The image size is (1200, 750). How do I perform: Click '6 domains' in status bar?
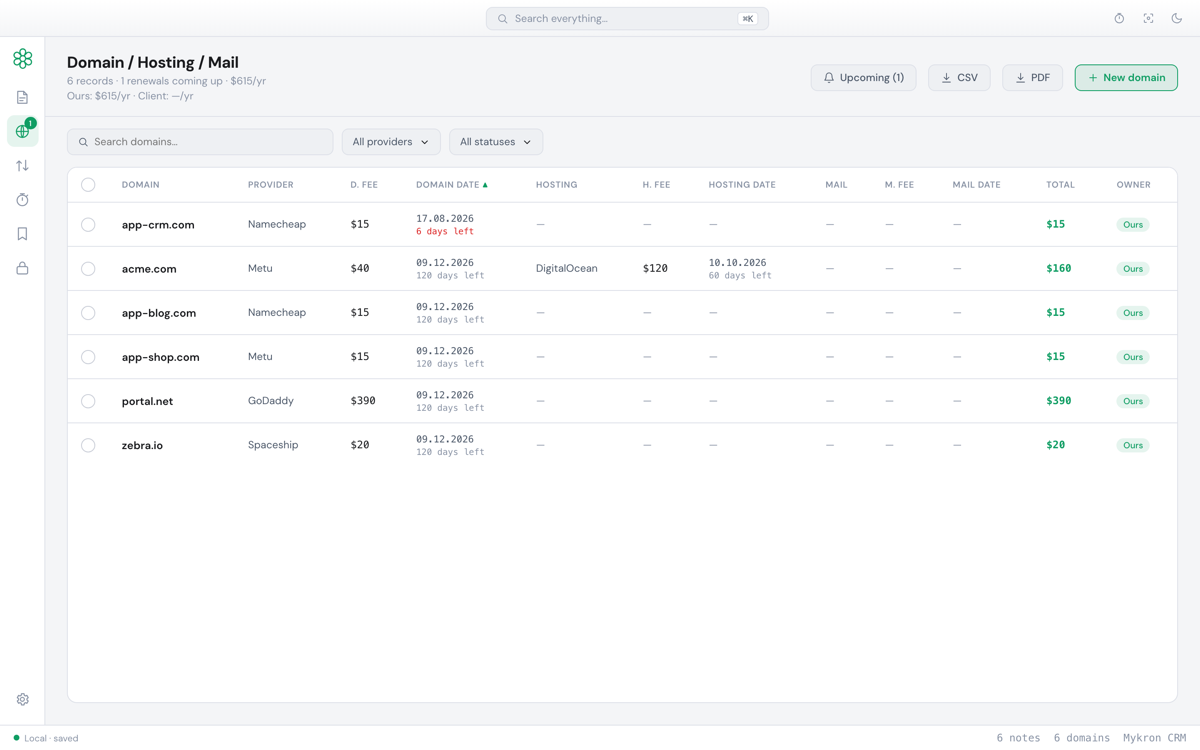click(x=1081, y=738)
